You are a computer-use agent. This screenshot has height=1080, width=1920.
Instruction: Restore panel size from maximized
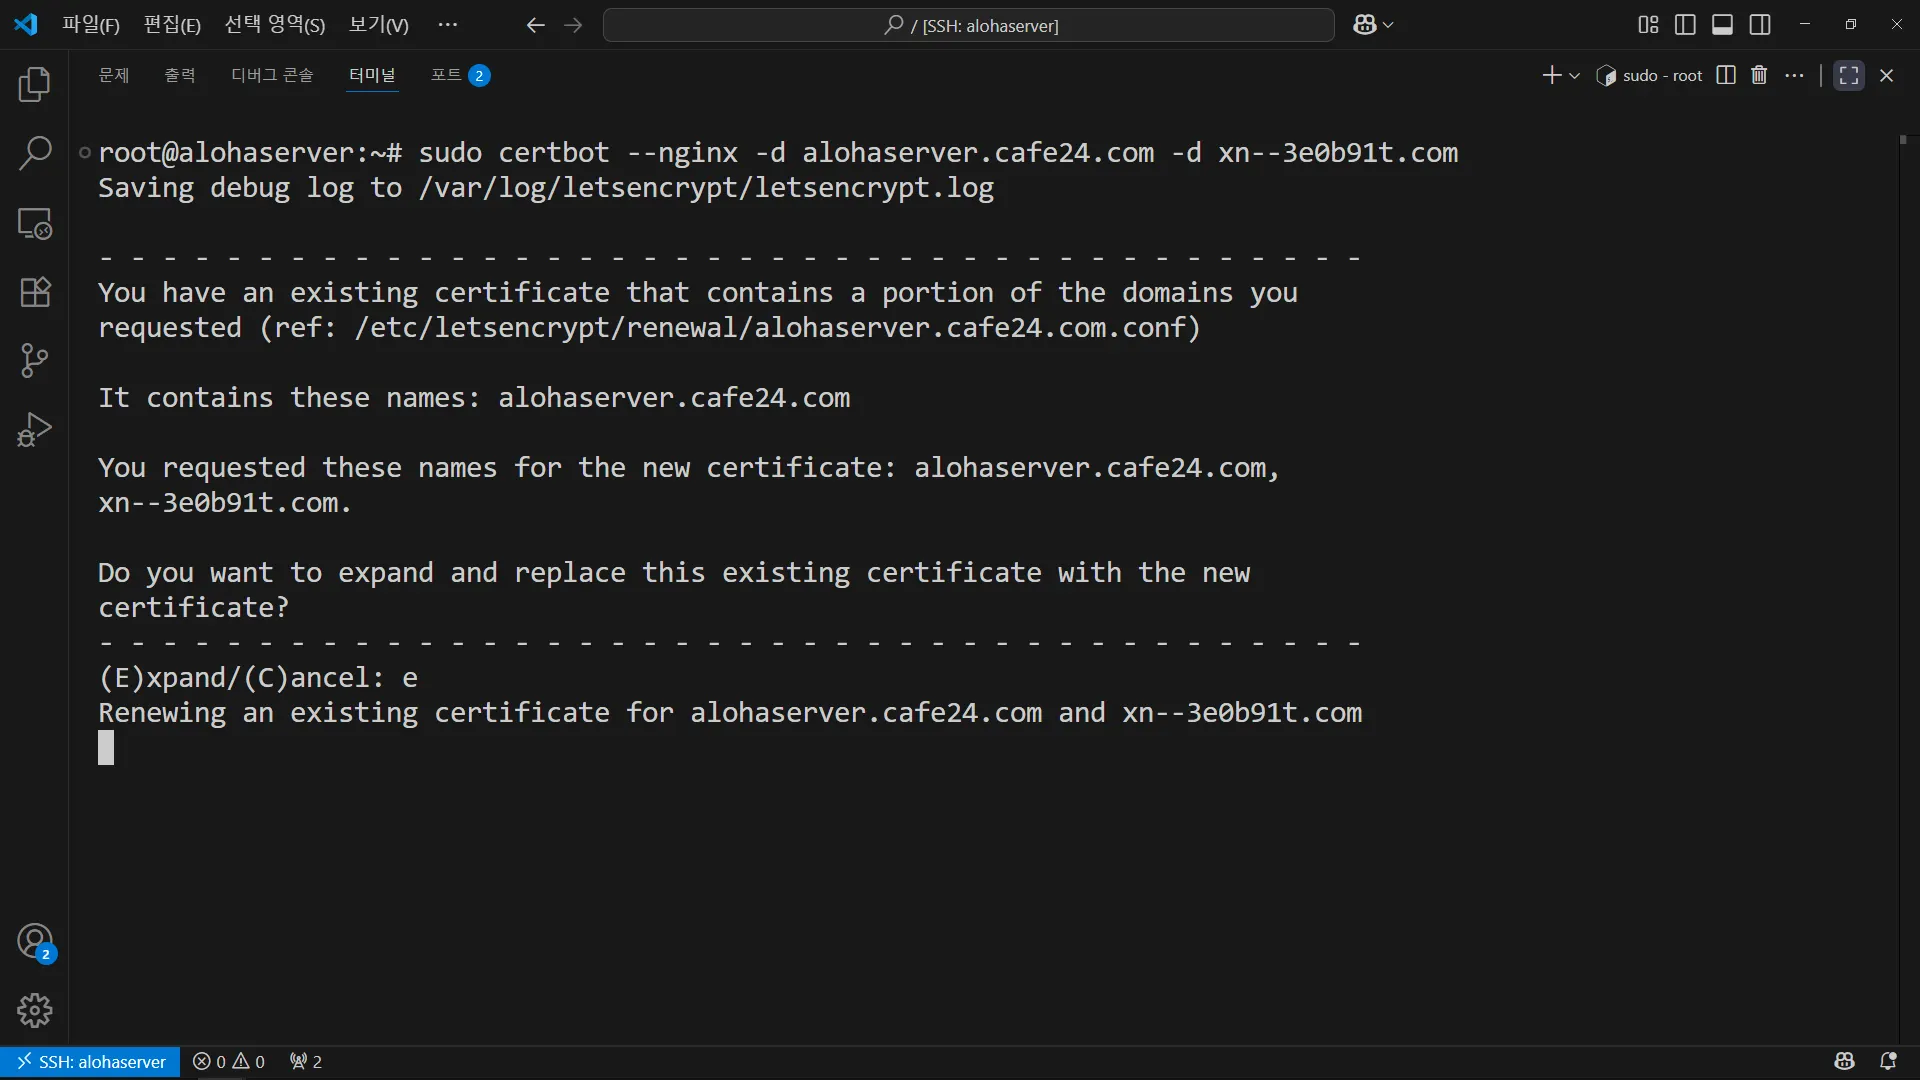[1849, 75]
